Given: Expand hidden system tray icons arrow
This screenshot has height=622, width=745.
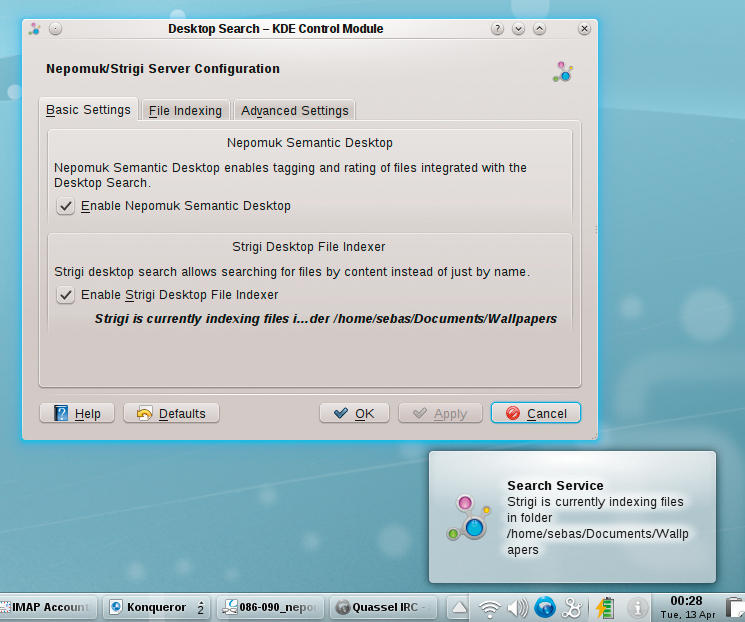Looking at the screenshot, I should [x=459, y=607].
